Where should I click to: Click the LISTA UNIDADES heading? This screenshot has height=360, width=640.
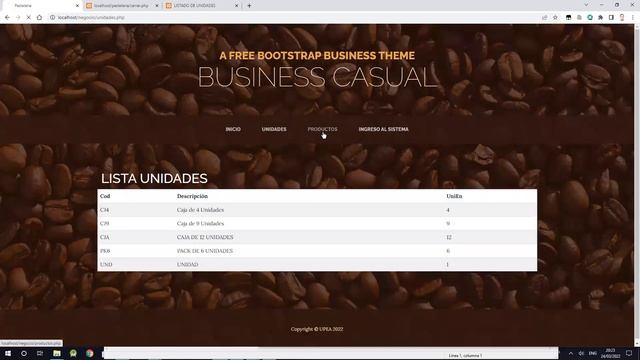click(154, 178)
